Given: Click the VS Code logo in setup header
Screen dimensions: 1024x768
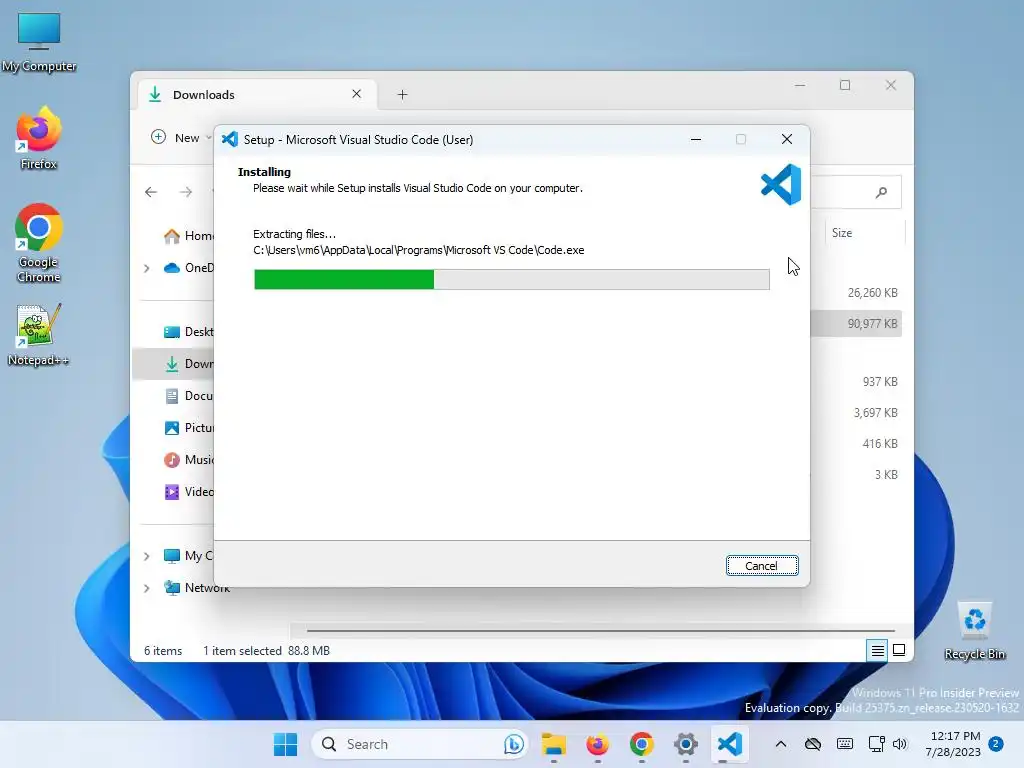Looking at the screenshot, I should point(781,185).
